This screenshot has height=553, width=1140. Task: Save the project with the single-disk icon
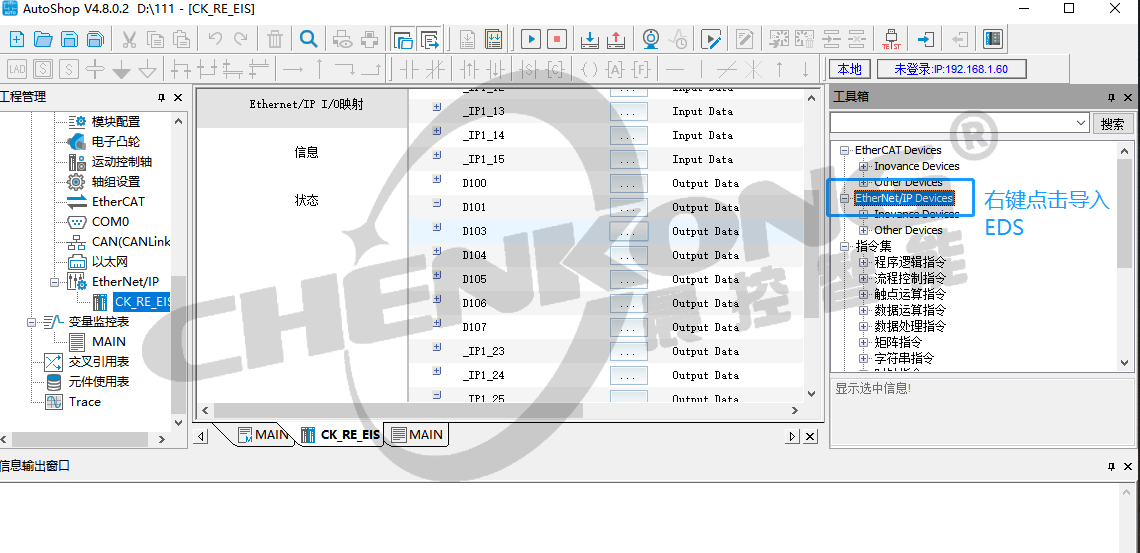tap(69, 39)
